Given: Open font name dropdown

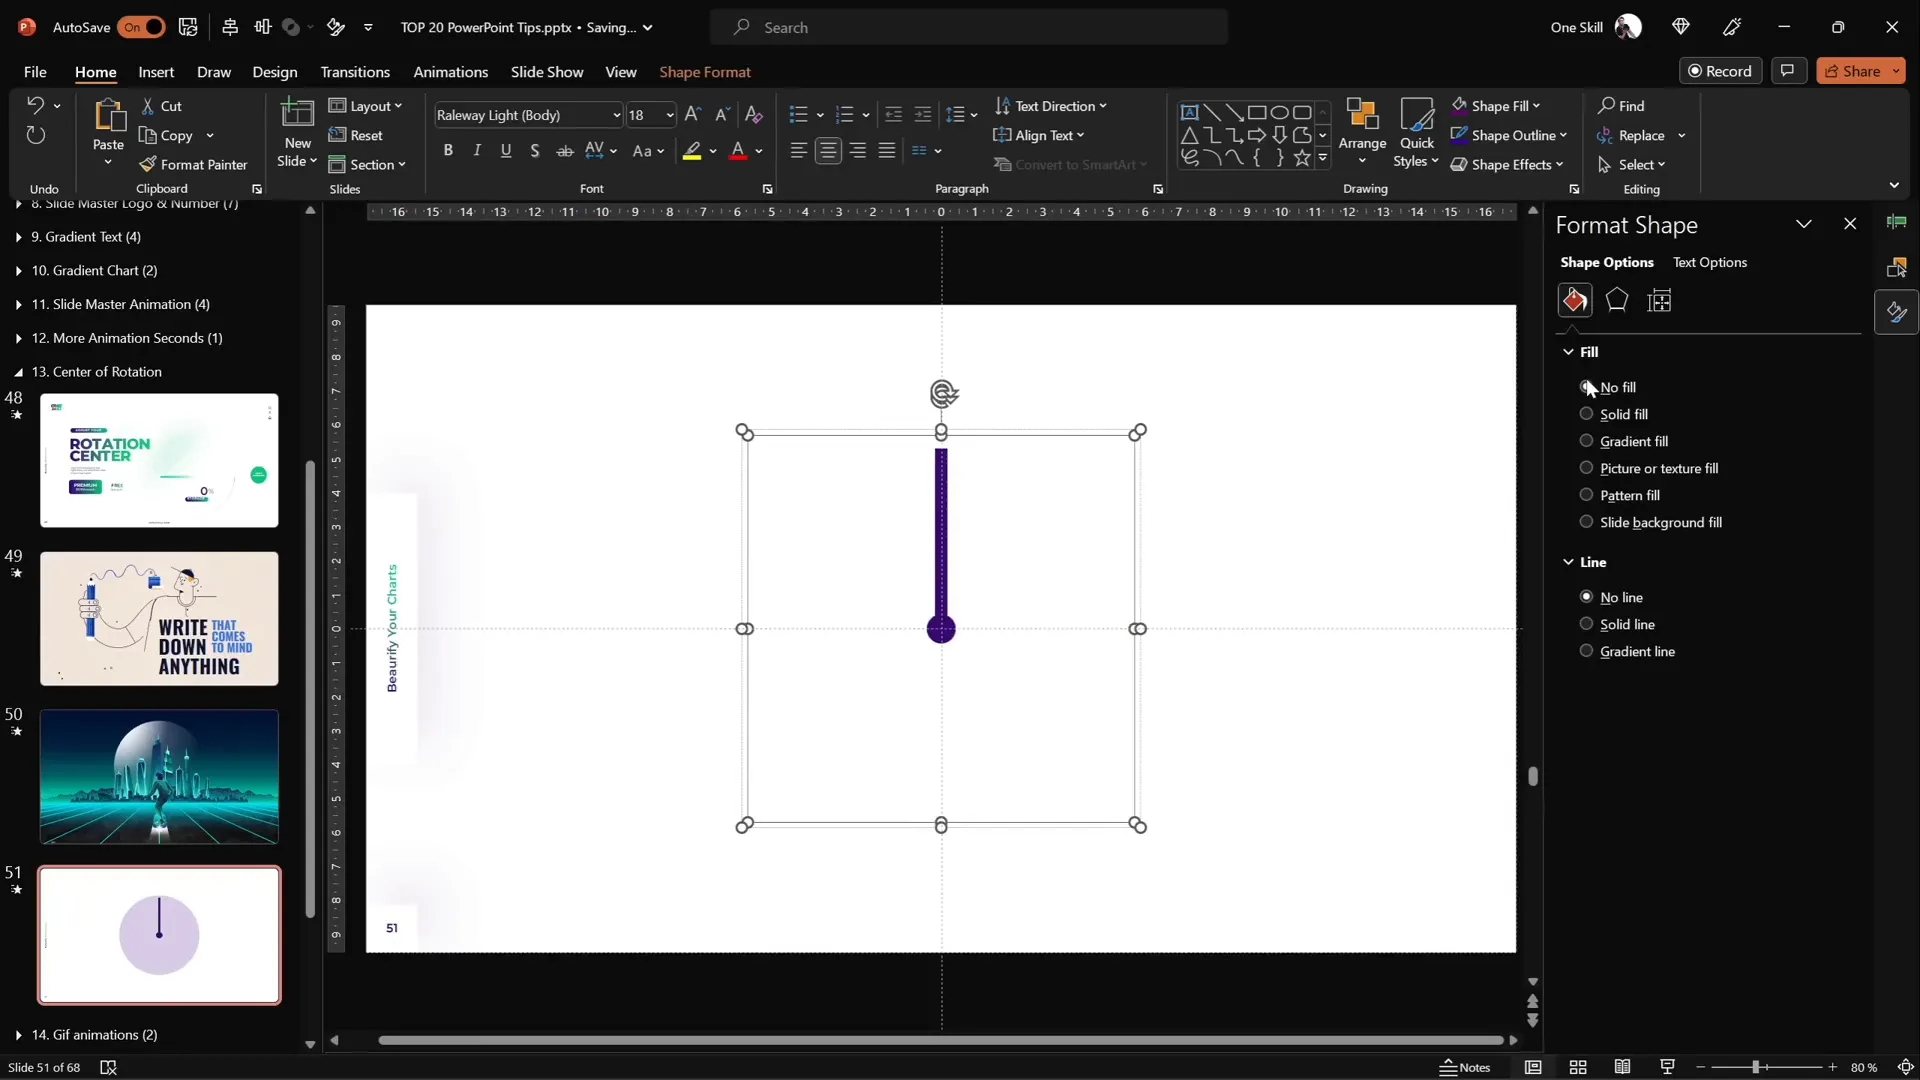Looking at the screenshot, I should 616,115.
